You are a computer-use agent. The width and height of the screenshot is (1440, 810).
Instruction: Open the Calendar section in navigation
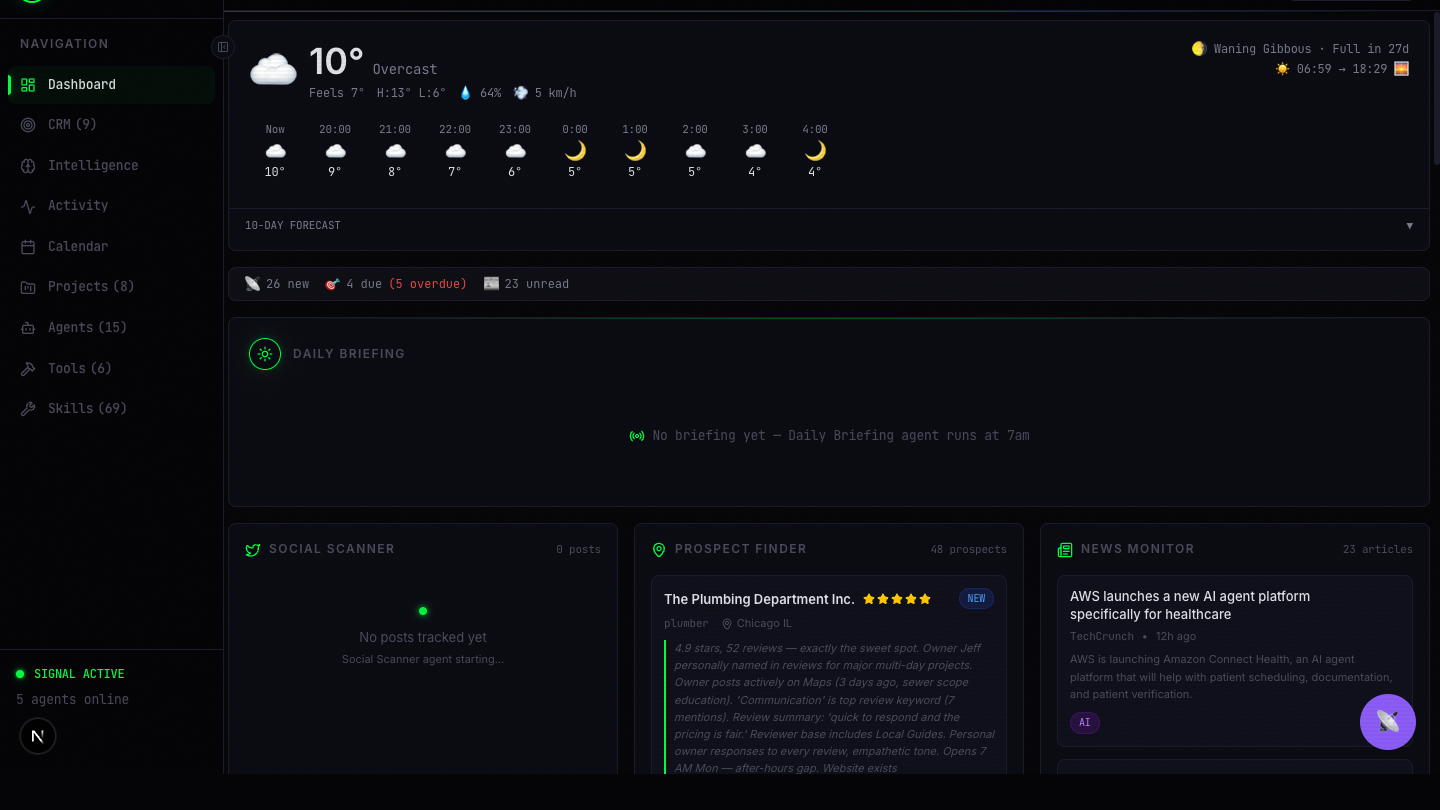coord(78,246)
